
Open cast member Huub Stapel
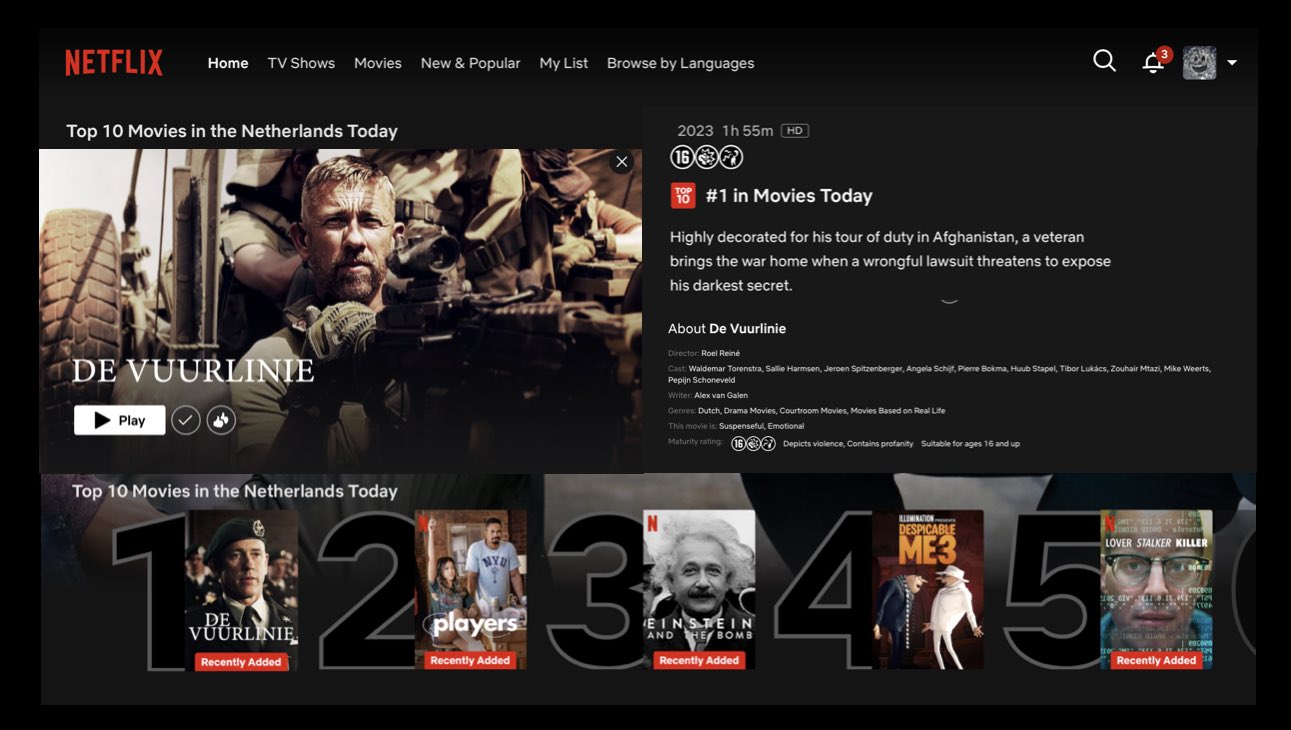(1034, 369)
